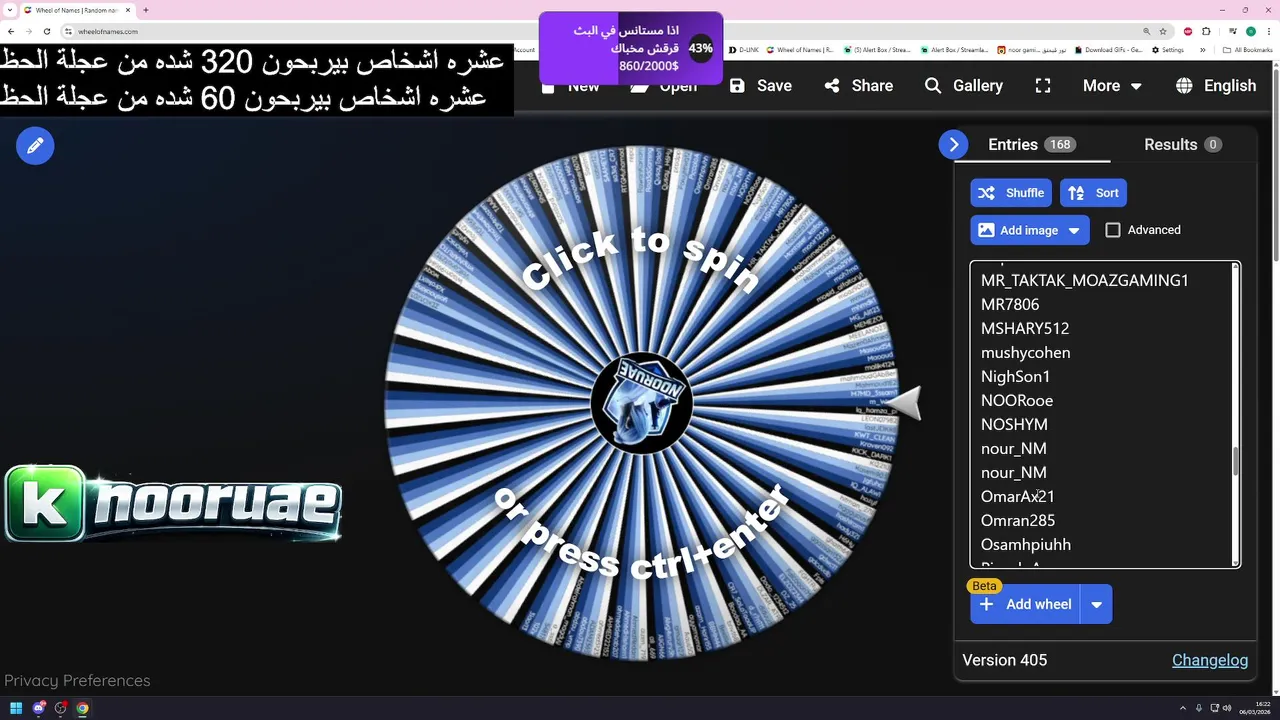1280x720 pixels.
Task: Click the Add image button
Action: pyautogui.click(x=1030, y=230)
